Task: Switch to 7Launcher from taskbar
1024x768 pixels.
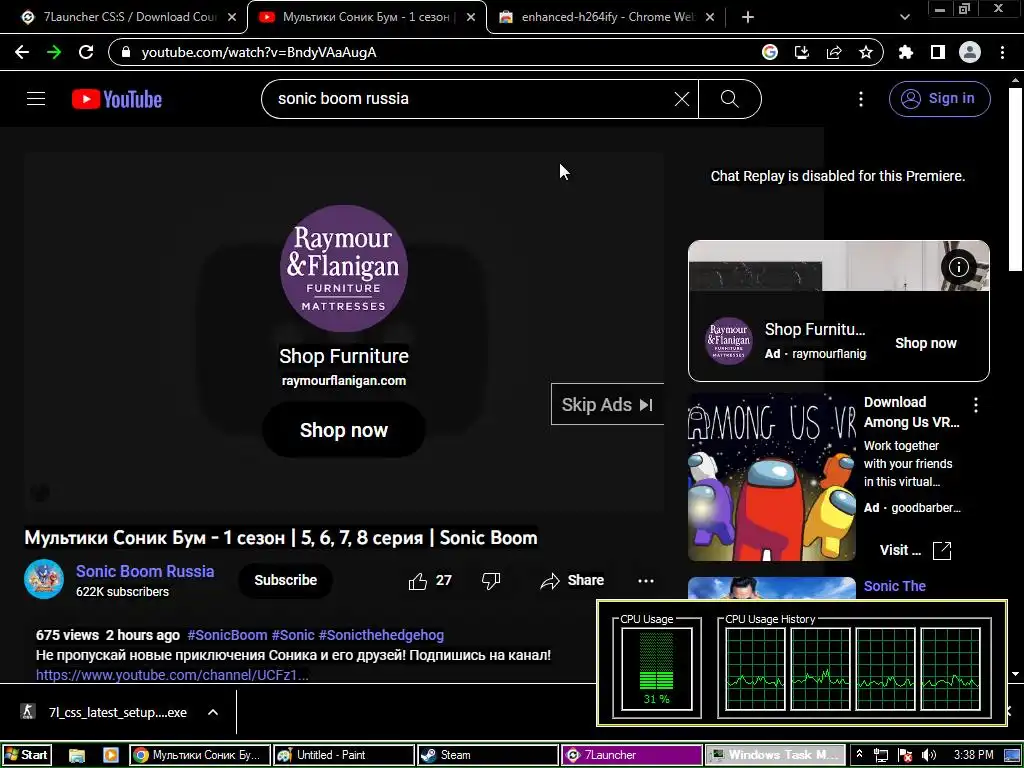Action: point(632,755)
